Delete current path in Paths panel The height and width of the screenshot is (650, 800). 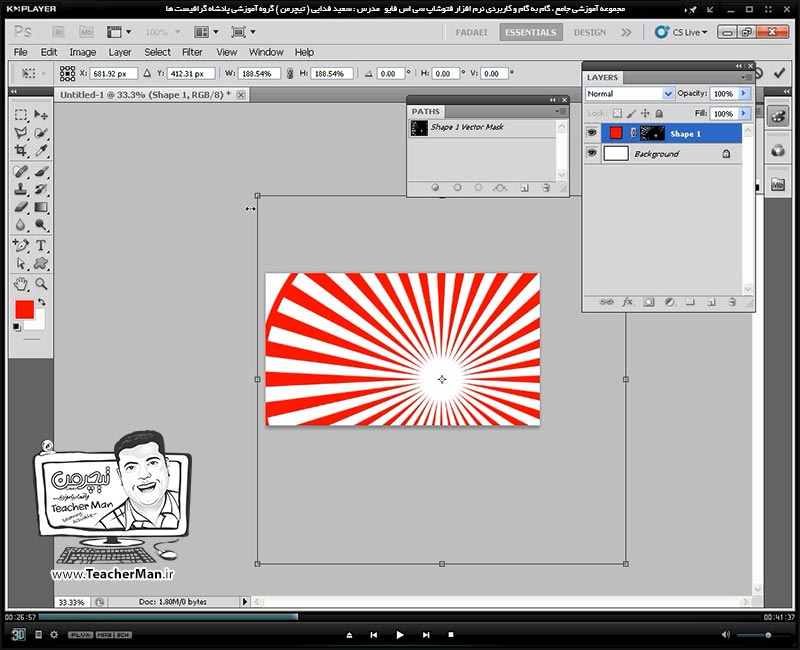point(546,188)
